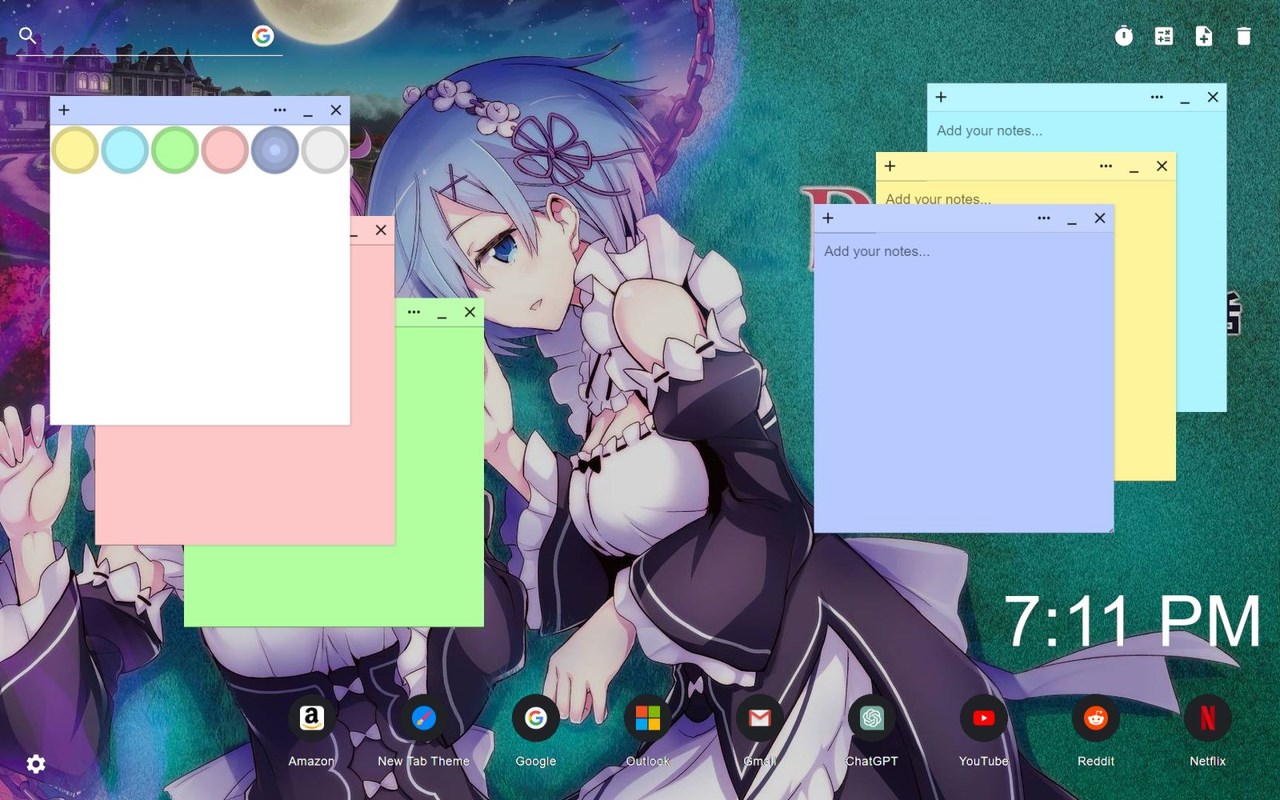Open the timer tool in top-right toolbar
Screen dimensions: 1280x800
[1124, 36]
